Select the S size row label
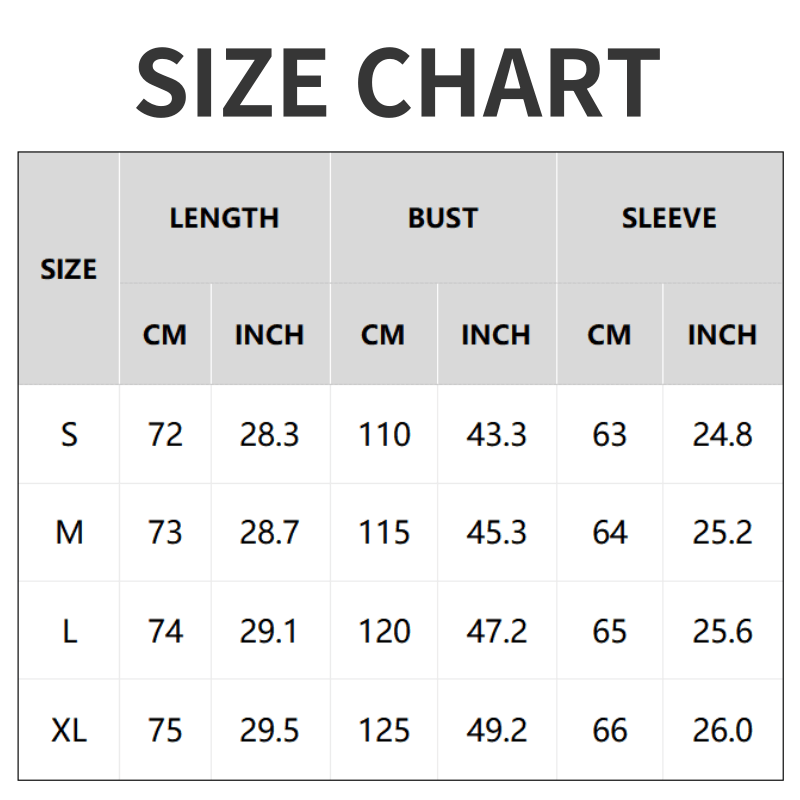The height and width of the screenshot is (800, 800). (68, 435)
